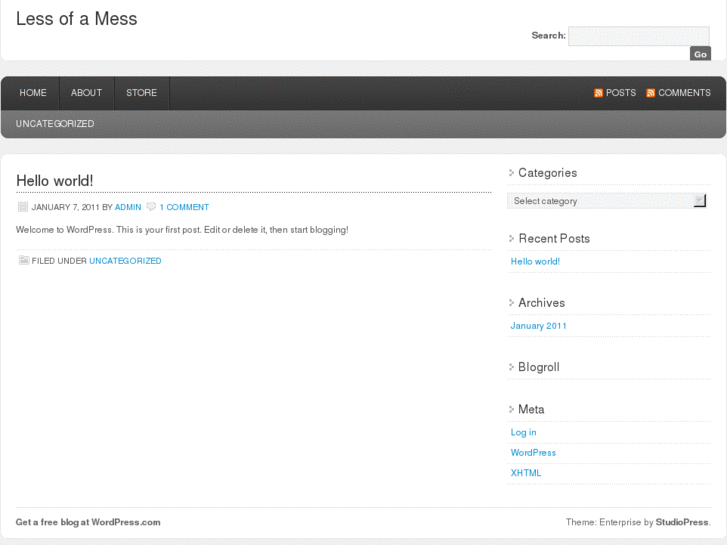The image size is (727, 545).
Task: Click the Recent Posts widget heading
Action: pos(554,238)
